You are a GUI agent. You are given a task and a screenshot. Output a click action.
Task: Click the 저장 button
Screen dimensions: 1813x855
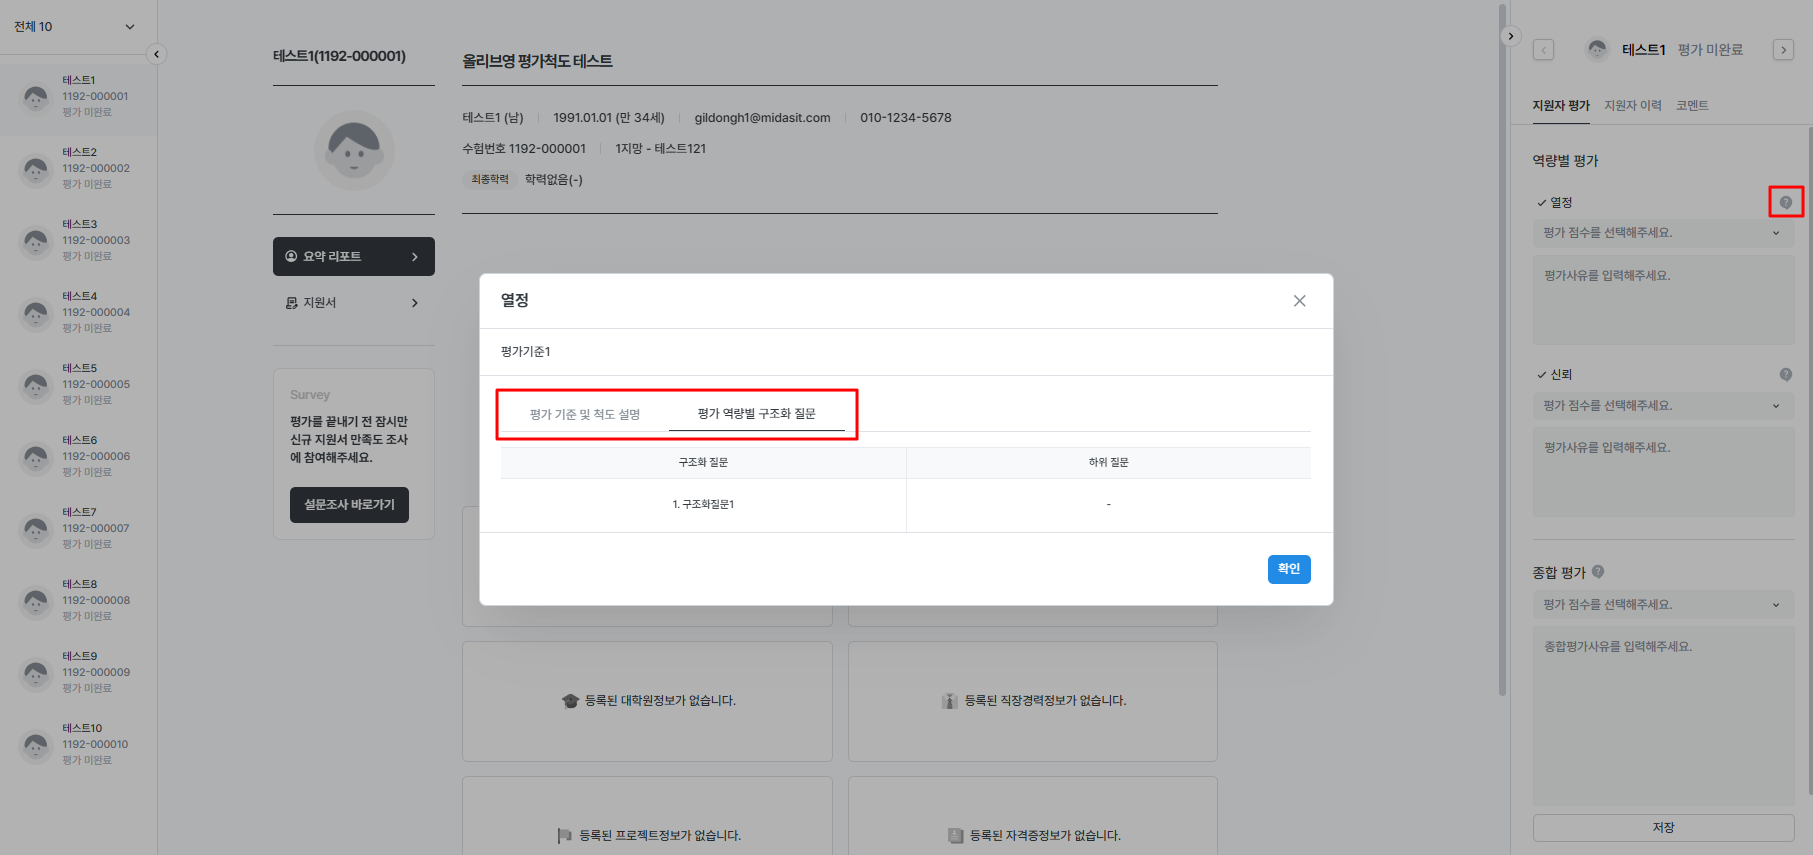pyautogui.click(x=1663, y=828)
